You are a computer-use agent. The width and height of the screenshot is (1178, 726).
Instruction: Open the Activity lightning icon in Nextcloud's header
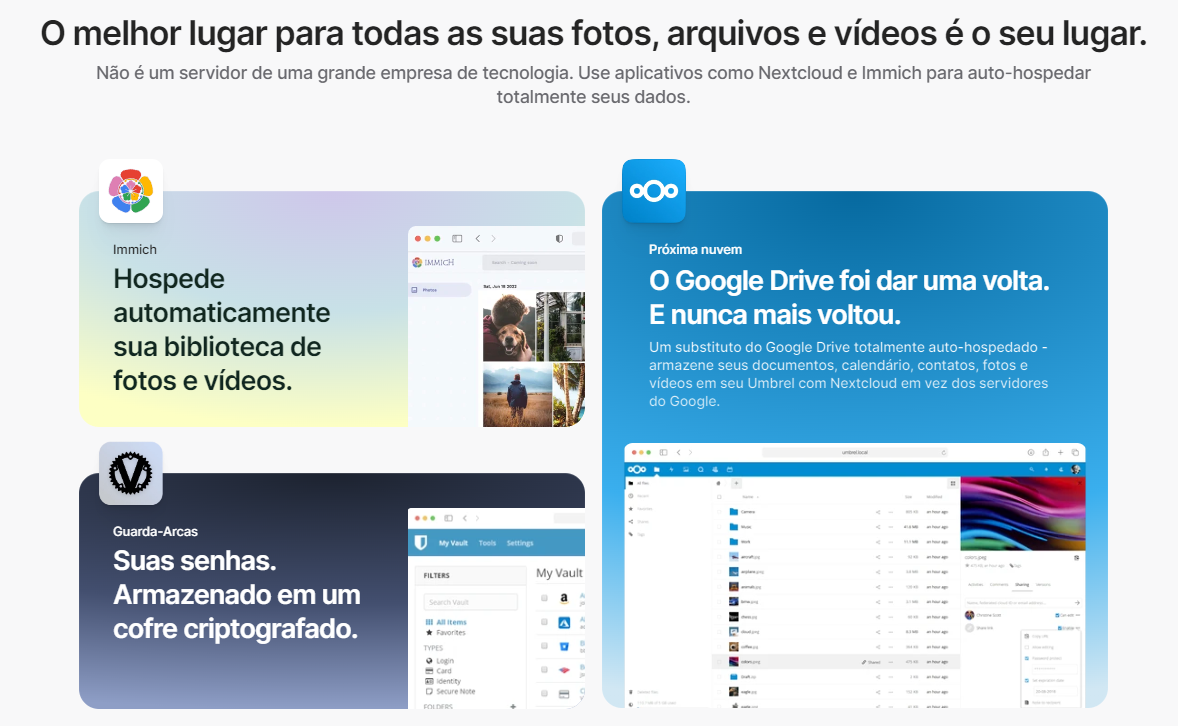[671, 469]
